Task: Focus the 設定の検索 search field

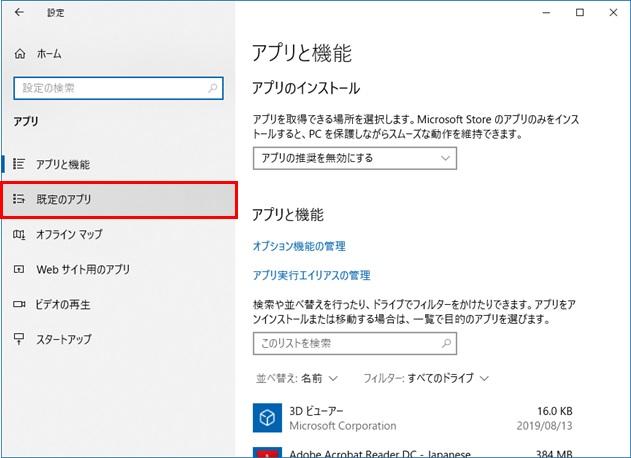Action: point(118,88)
